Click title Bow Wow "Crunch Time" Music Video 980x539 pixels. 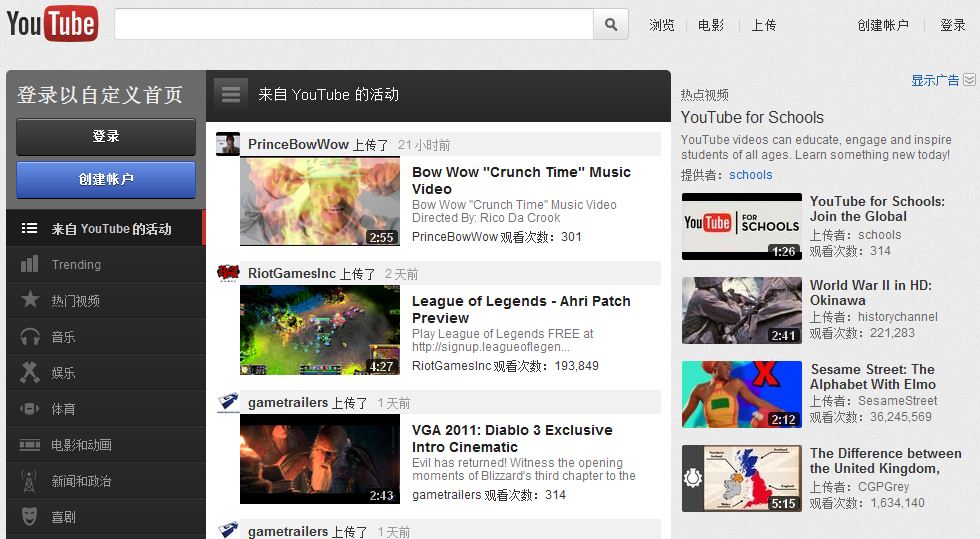pos(521,180)
